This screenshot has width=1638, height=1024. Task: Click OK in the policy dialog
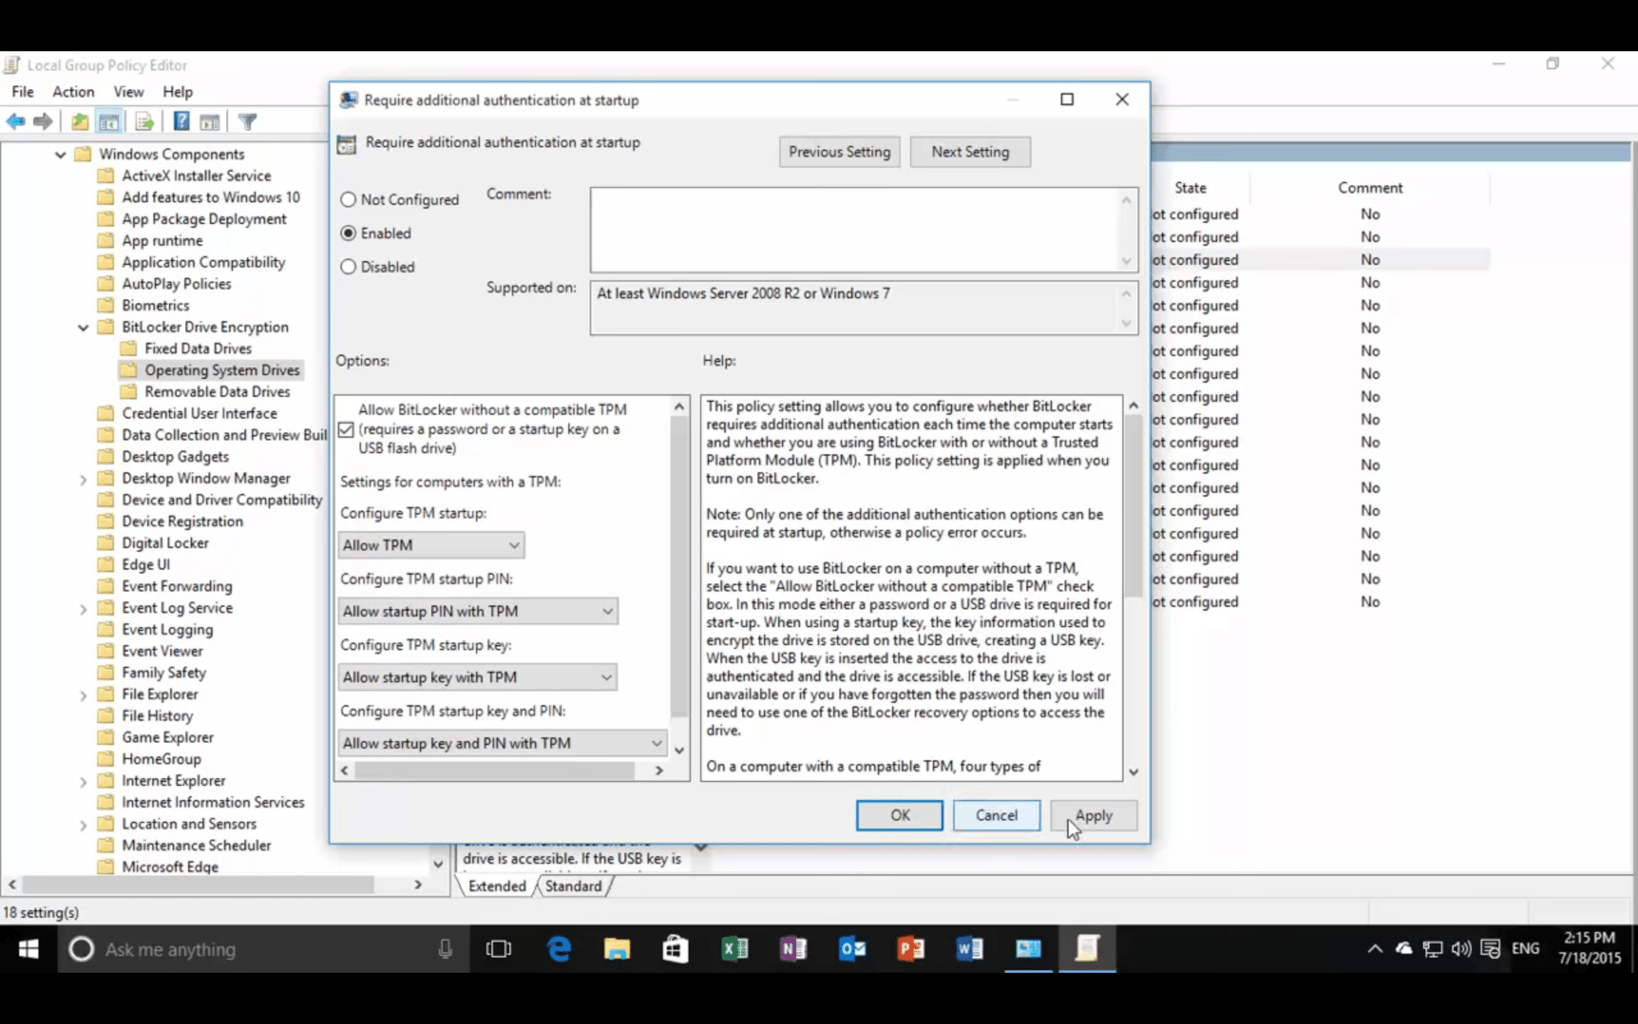pos(899,816)
